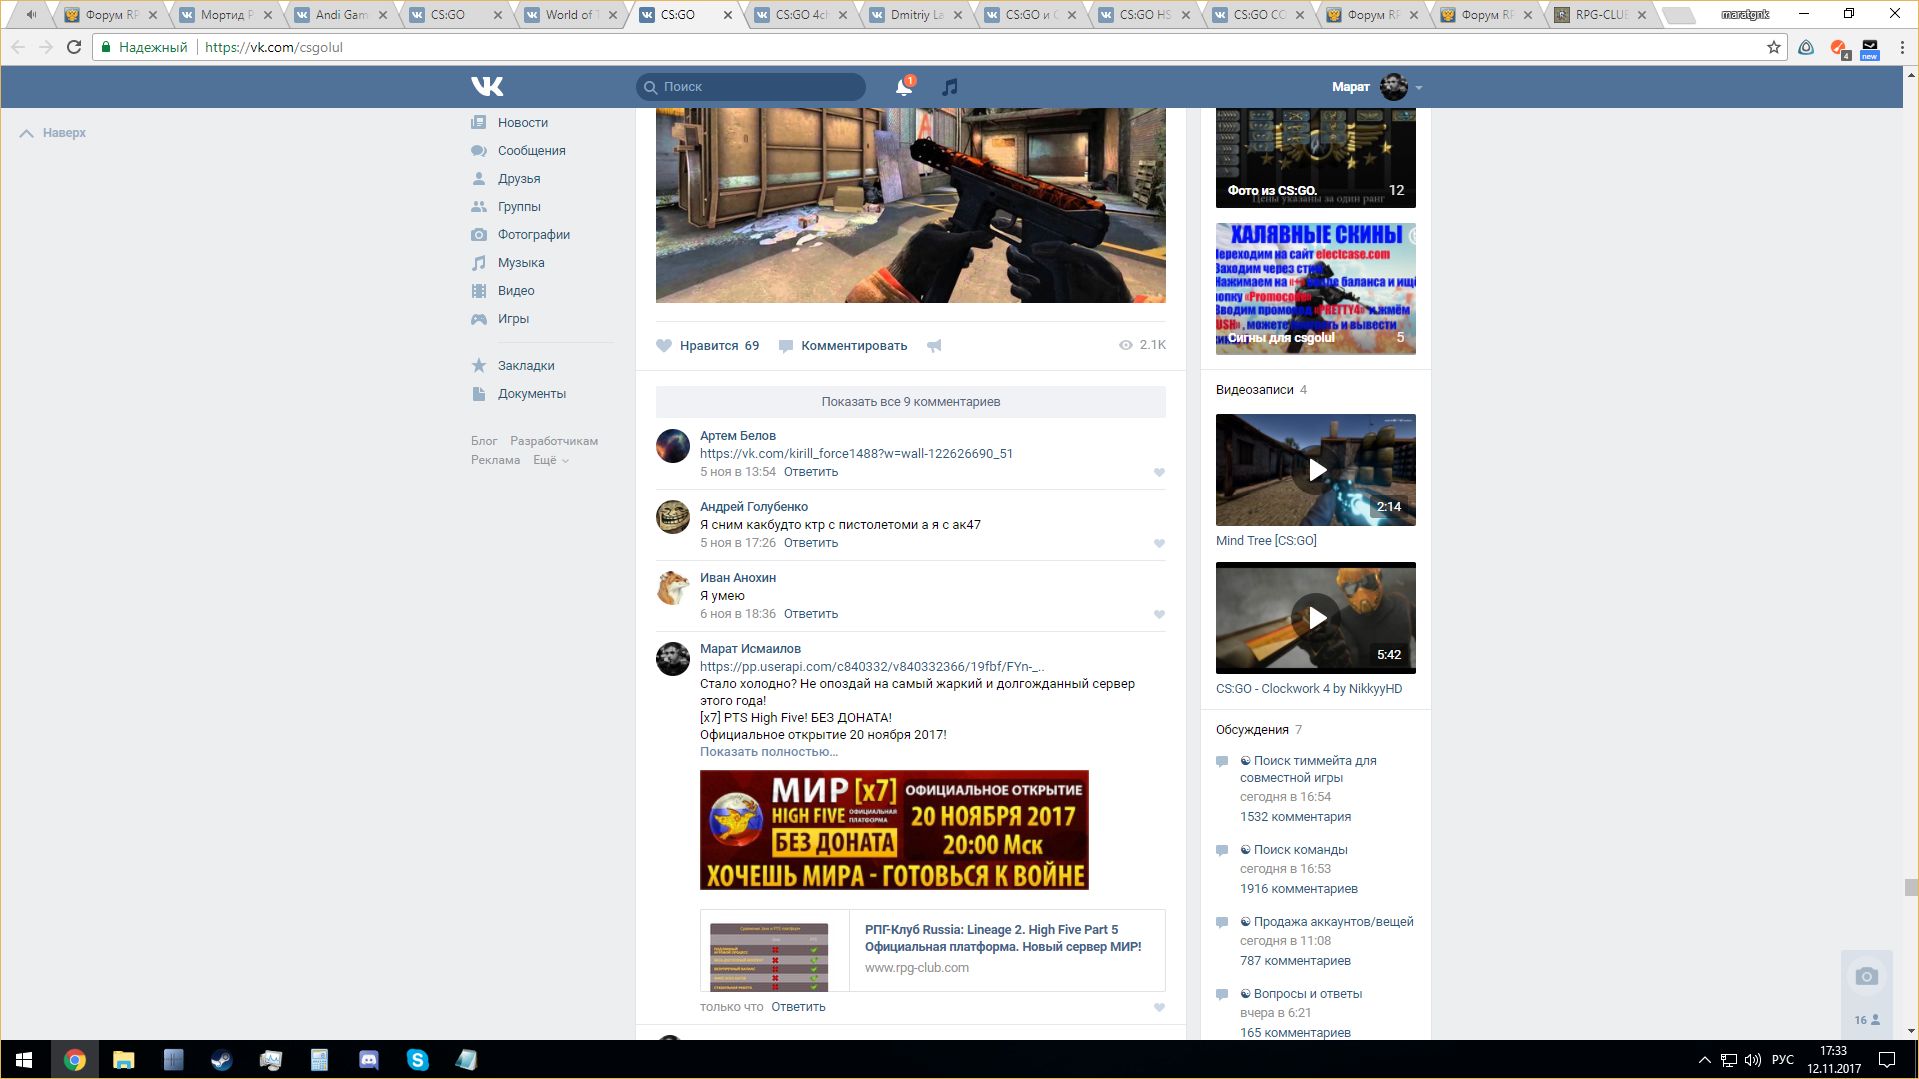
Task: Click the Наверх back-to-top button
Action: pyautogui.click(x=53, y=133)
